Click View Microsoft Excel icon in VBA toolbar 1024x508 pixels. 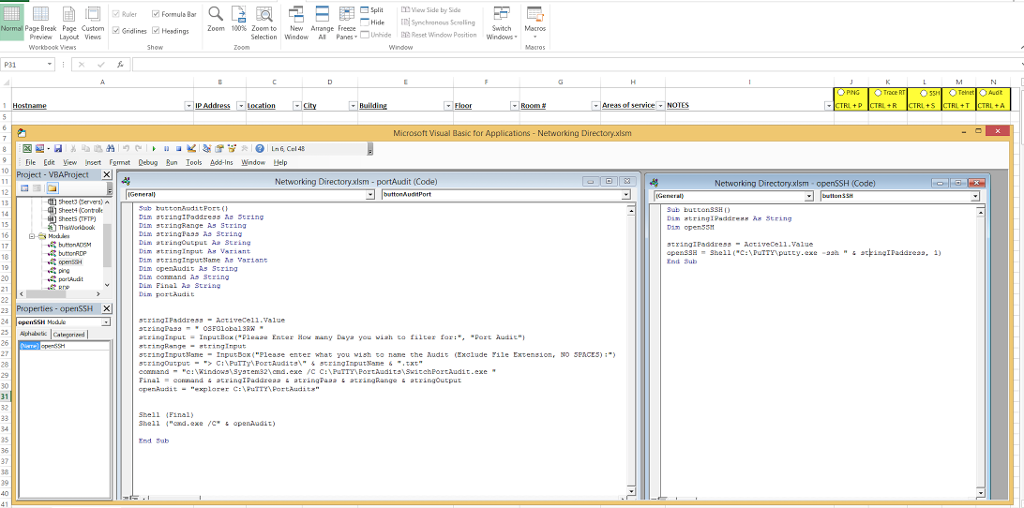tap(27, 148)
